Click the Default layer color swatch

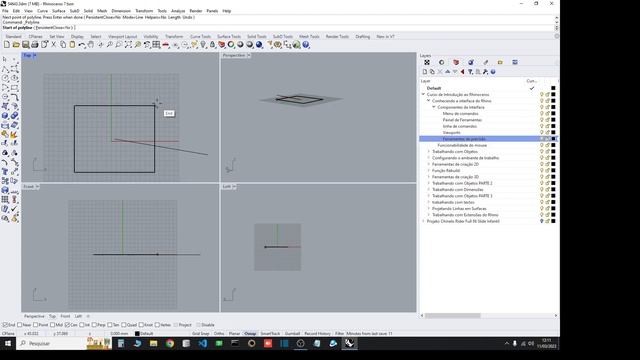point(553,88)
